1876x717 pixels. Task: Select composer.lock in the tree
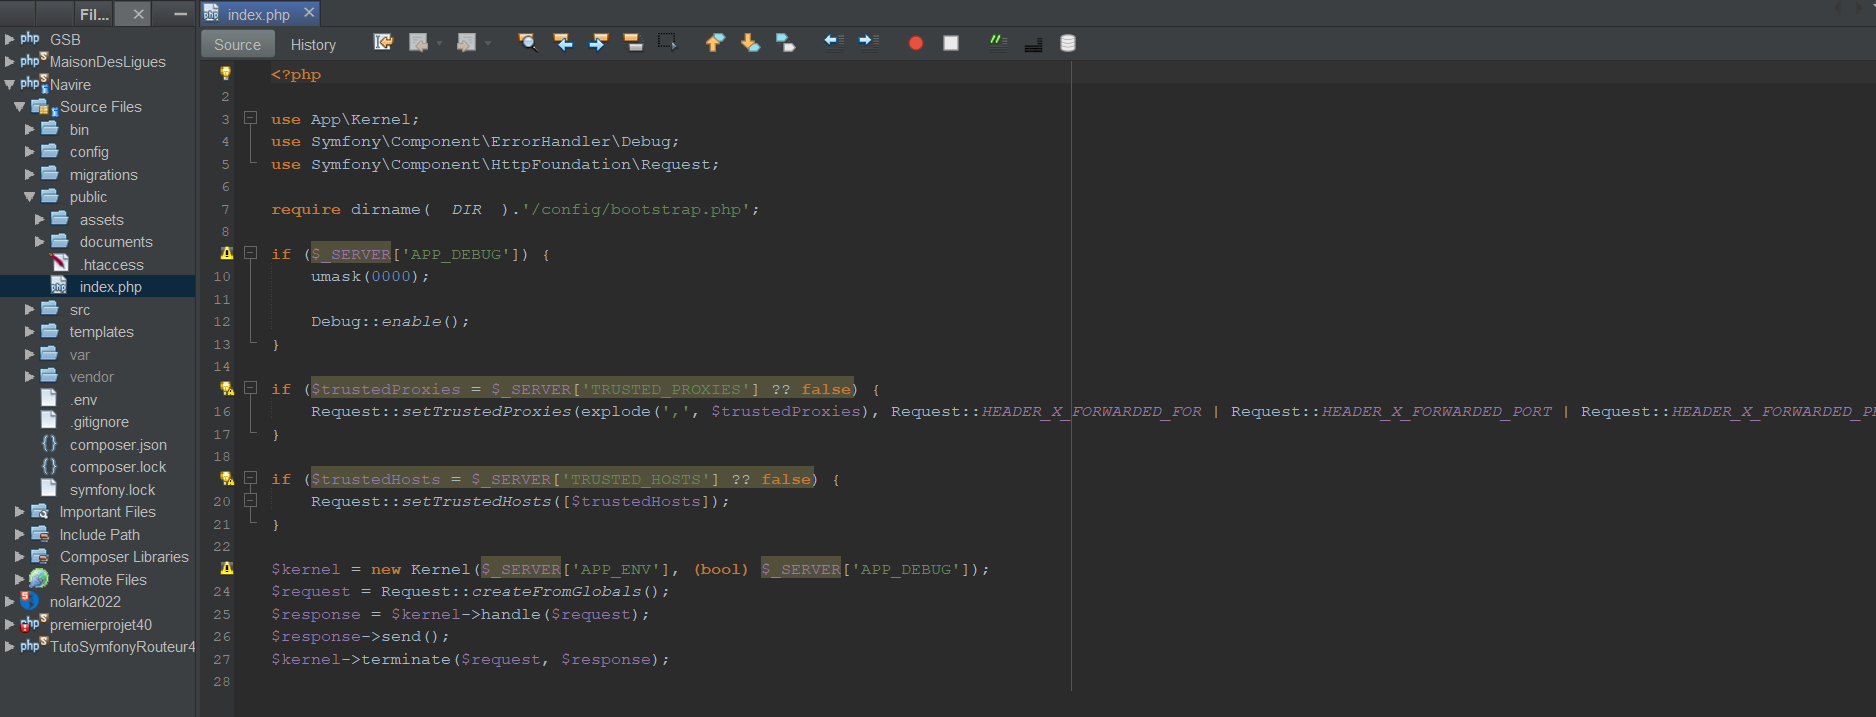tap(118, 467)
